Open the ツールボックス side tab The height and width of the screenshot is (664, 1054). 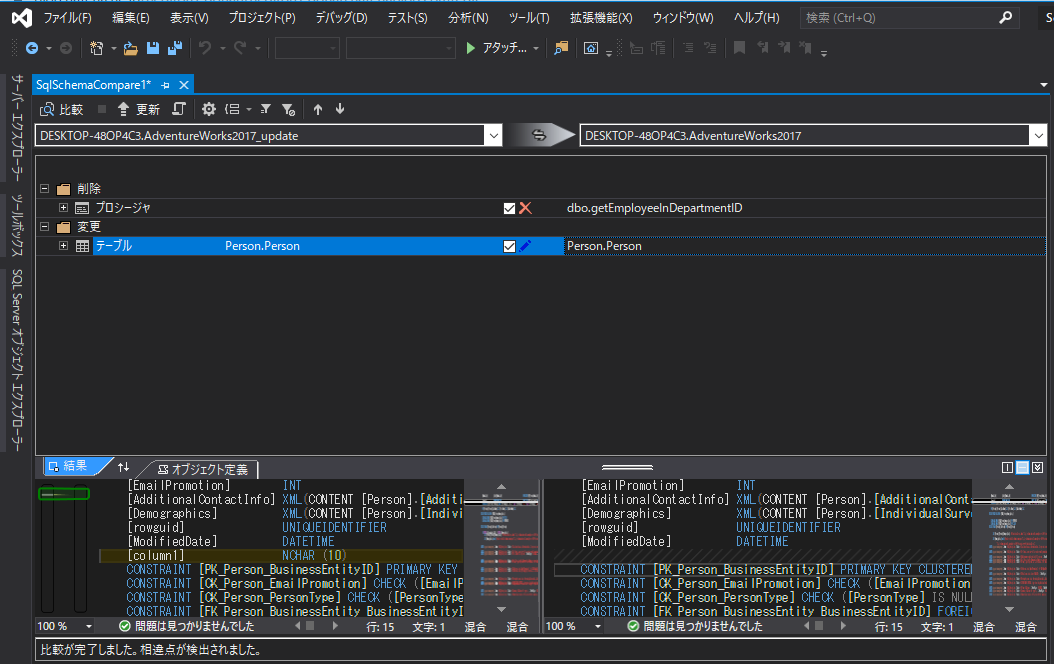coord(17,225)
